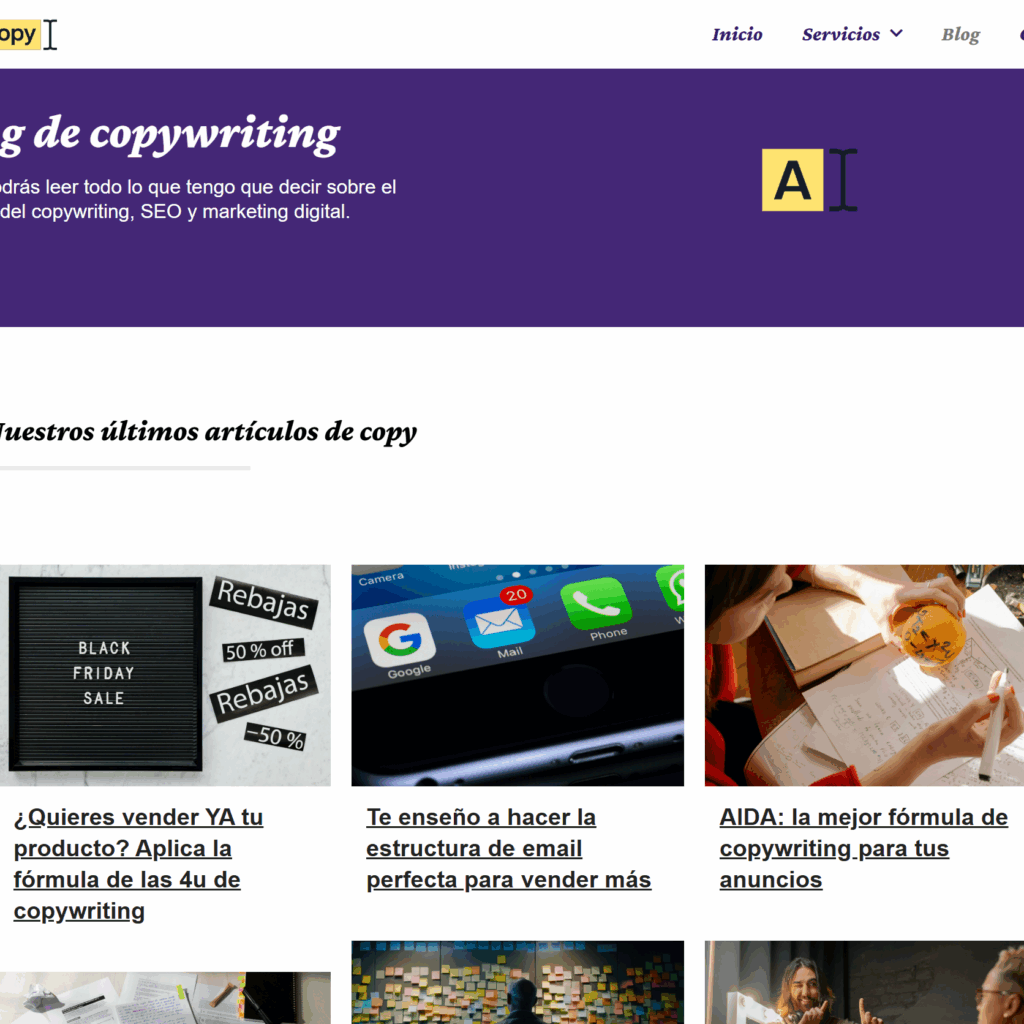Open the AIDA copywriting formula article link
This screenshot has width=1024, height=1024.
pos(863,848)
